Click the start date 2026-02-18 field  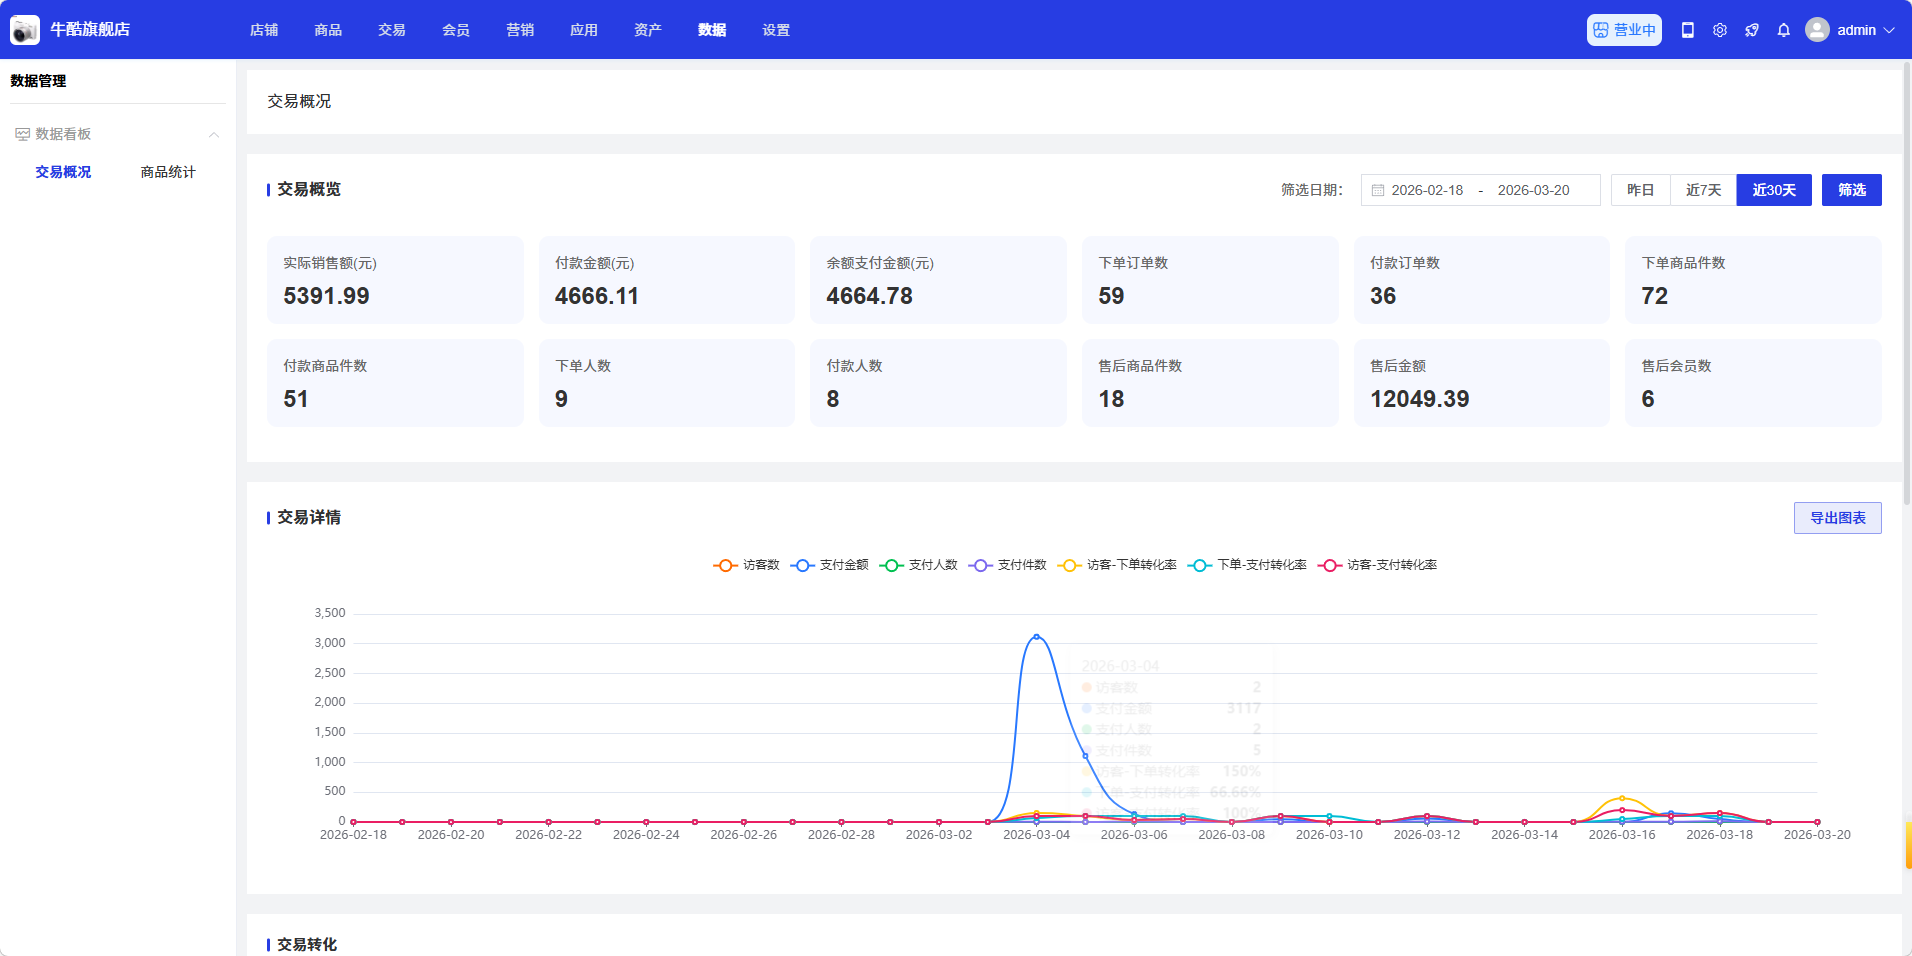(x=1427, y=190)
